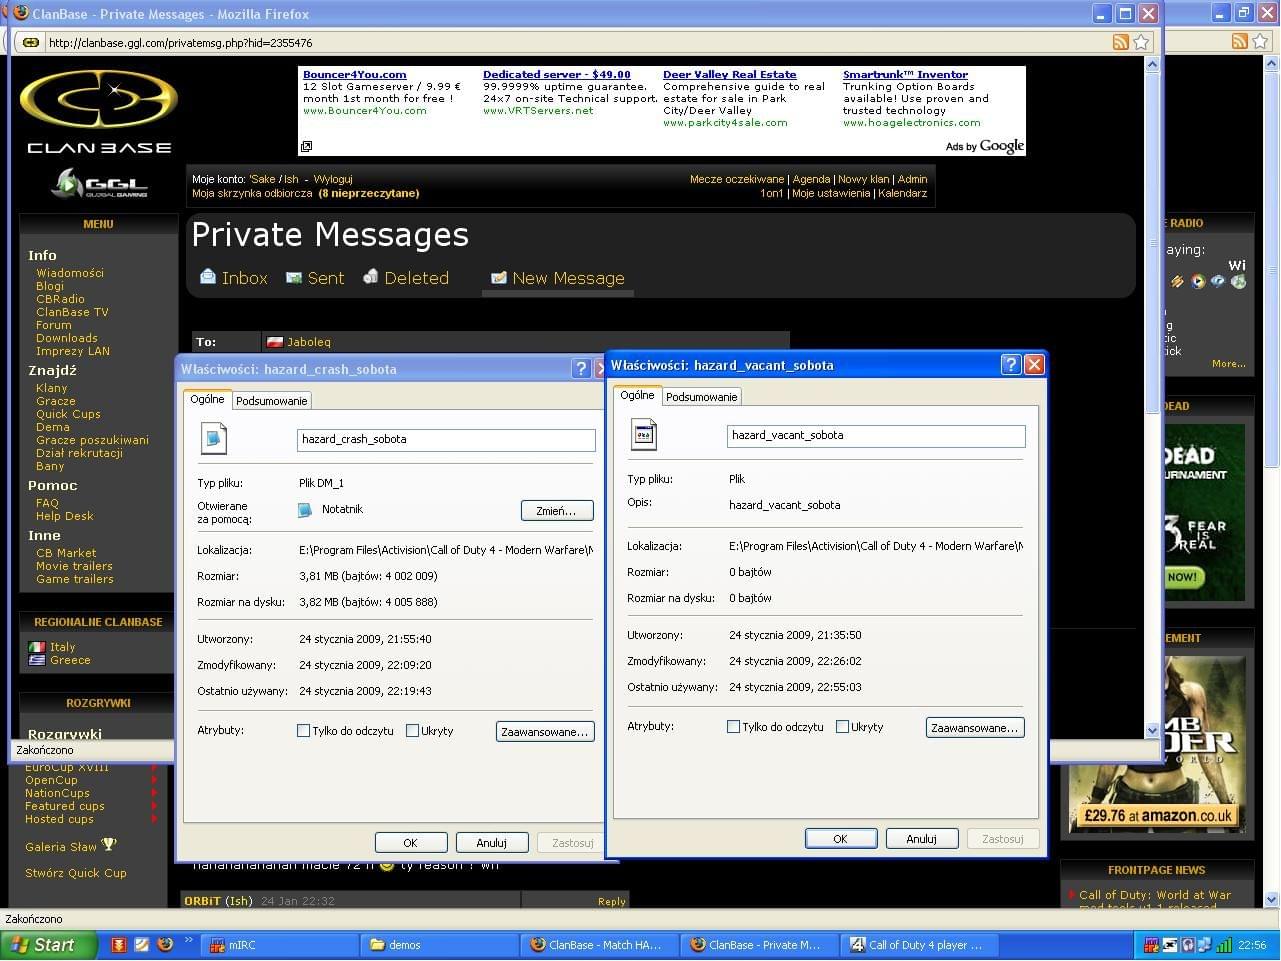1281x961 pixels.
Task: Click RSS feed icon in Private Messages window
Action: pos(1121,42)
